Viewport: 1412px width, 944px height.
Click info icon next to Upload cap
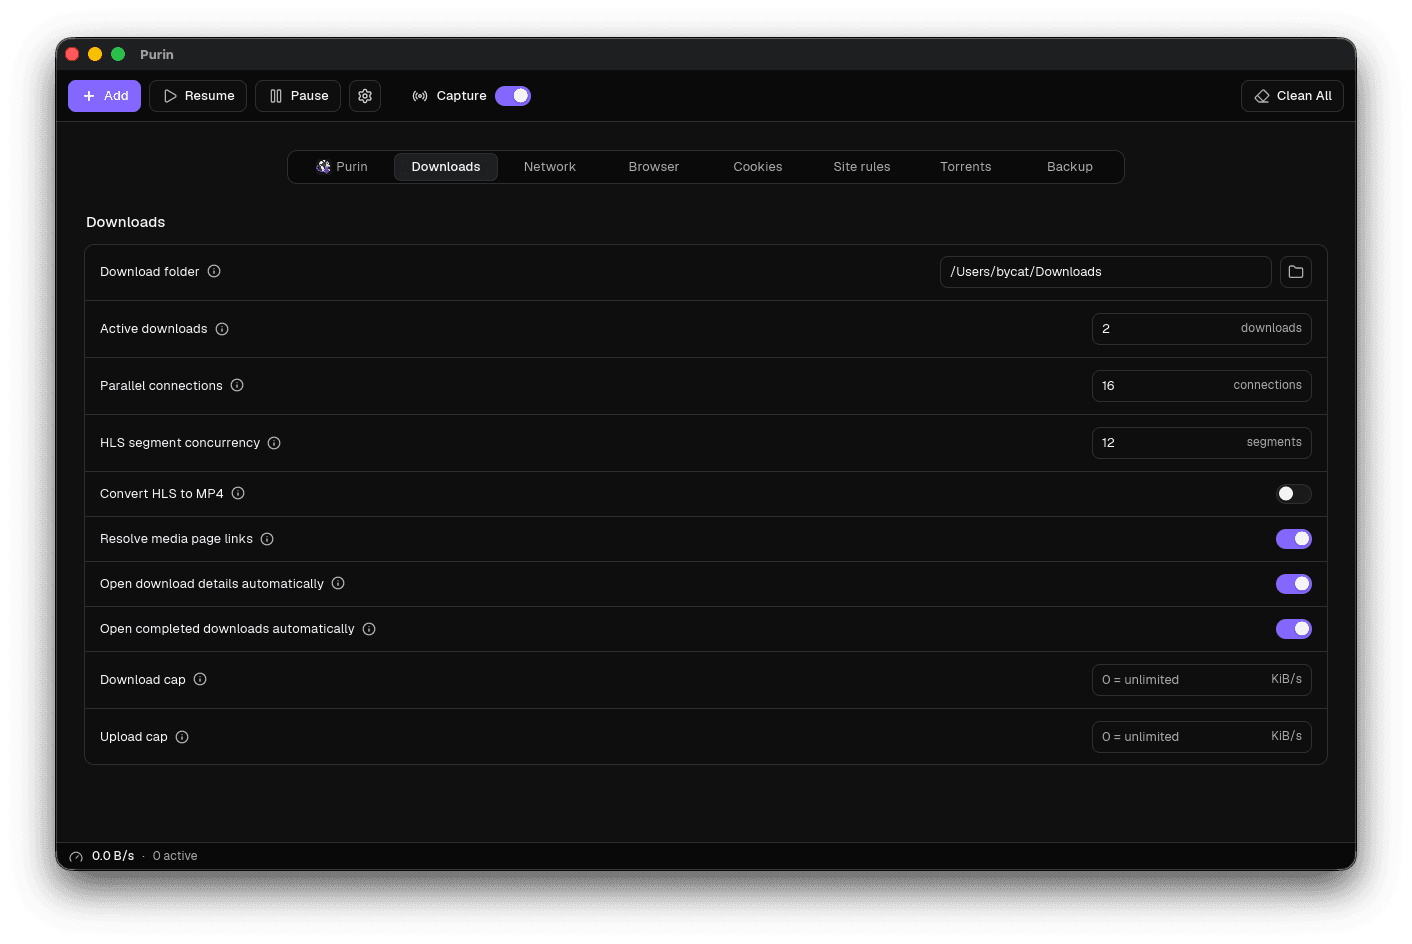(x=182, y=737)
